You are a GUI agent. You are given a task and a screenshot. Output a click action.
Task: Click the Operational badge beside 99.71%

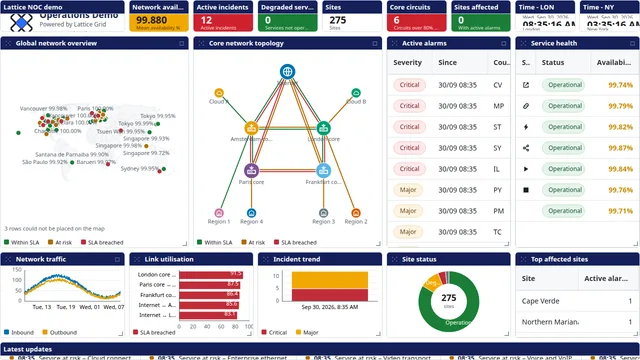pyautogui.click(x=563, y=211)
